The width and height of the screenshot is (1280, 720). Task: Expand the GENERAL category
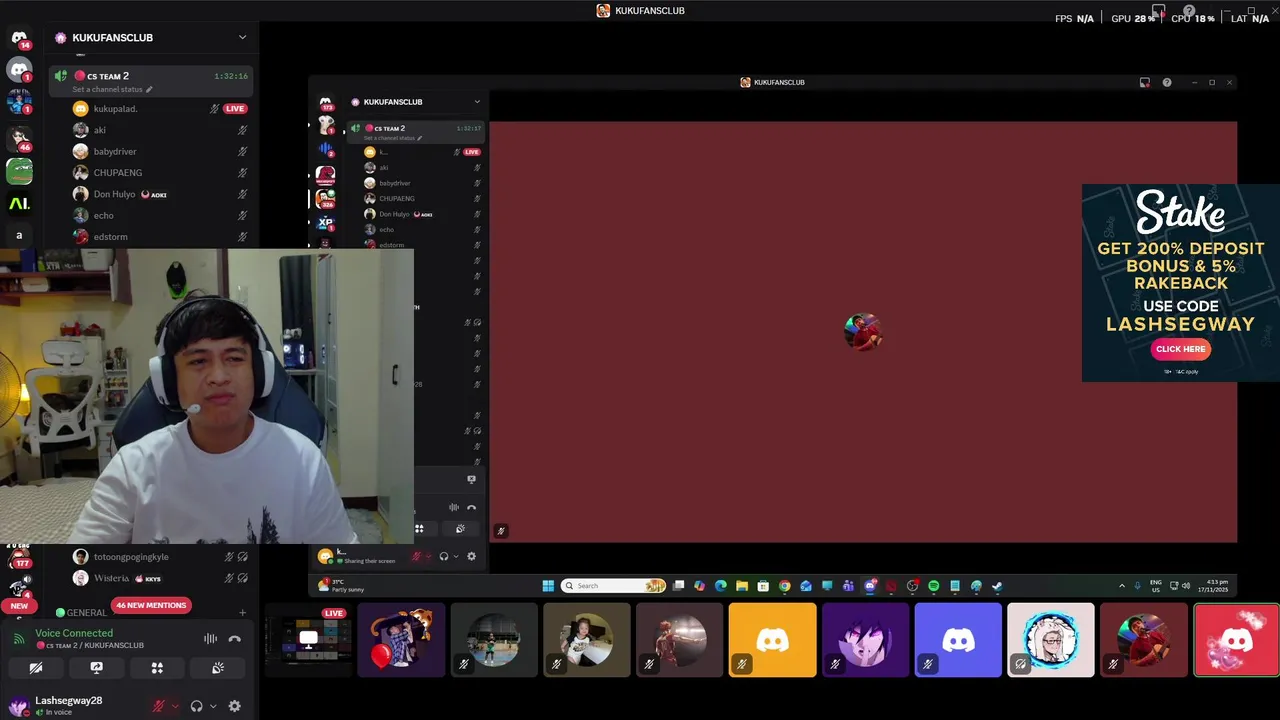point(87,612)
